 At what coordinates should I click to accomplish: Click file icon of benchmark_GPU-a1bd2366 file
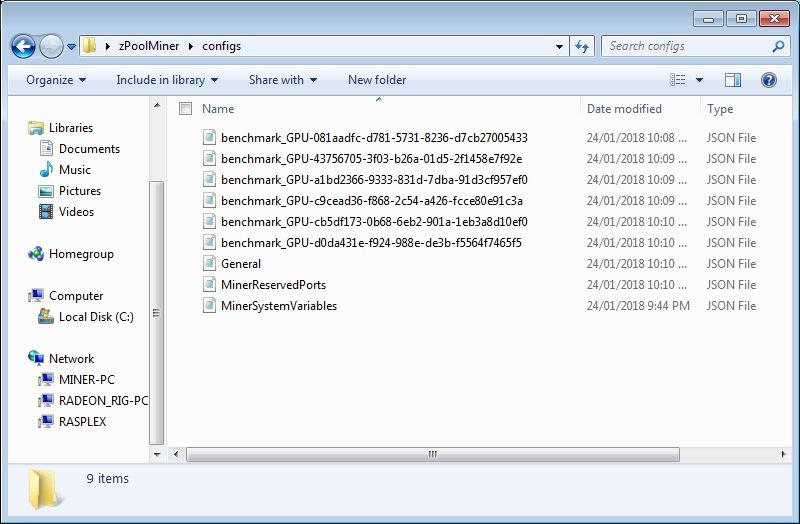(209, 179)
